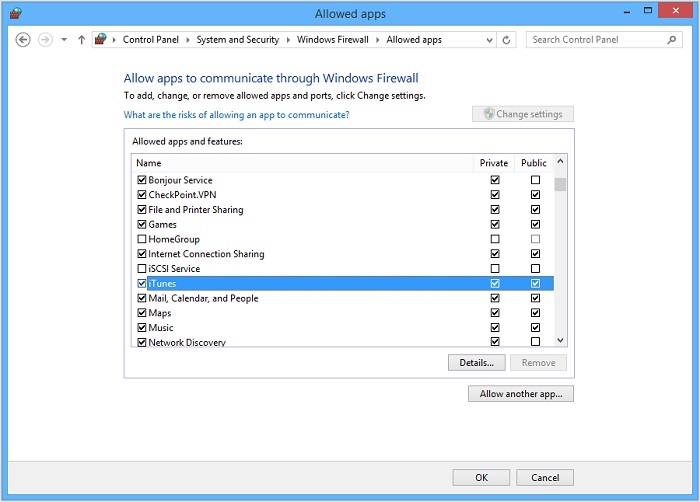This screenshot has width=700, height=502.
Task: Click the search magnifier icon
Action: point(671,40)
